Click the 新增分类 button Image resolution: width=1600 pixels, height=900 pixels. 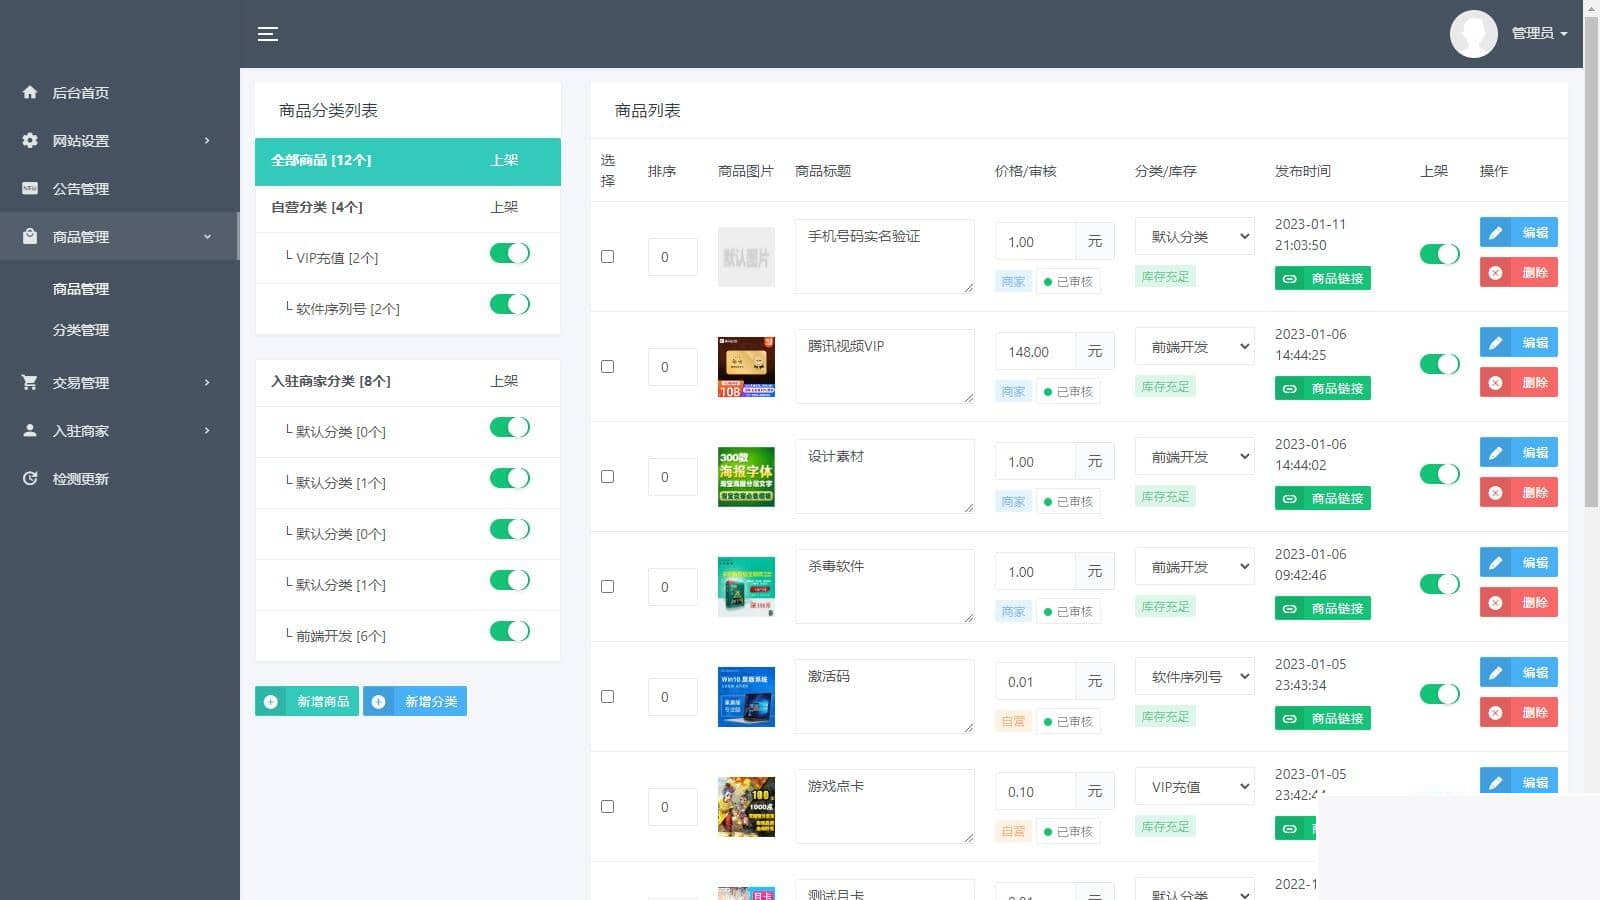[414, 701]
